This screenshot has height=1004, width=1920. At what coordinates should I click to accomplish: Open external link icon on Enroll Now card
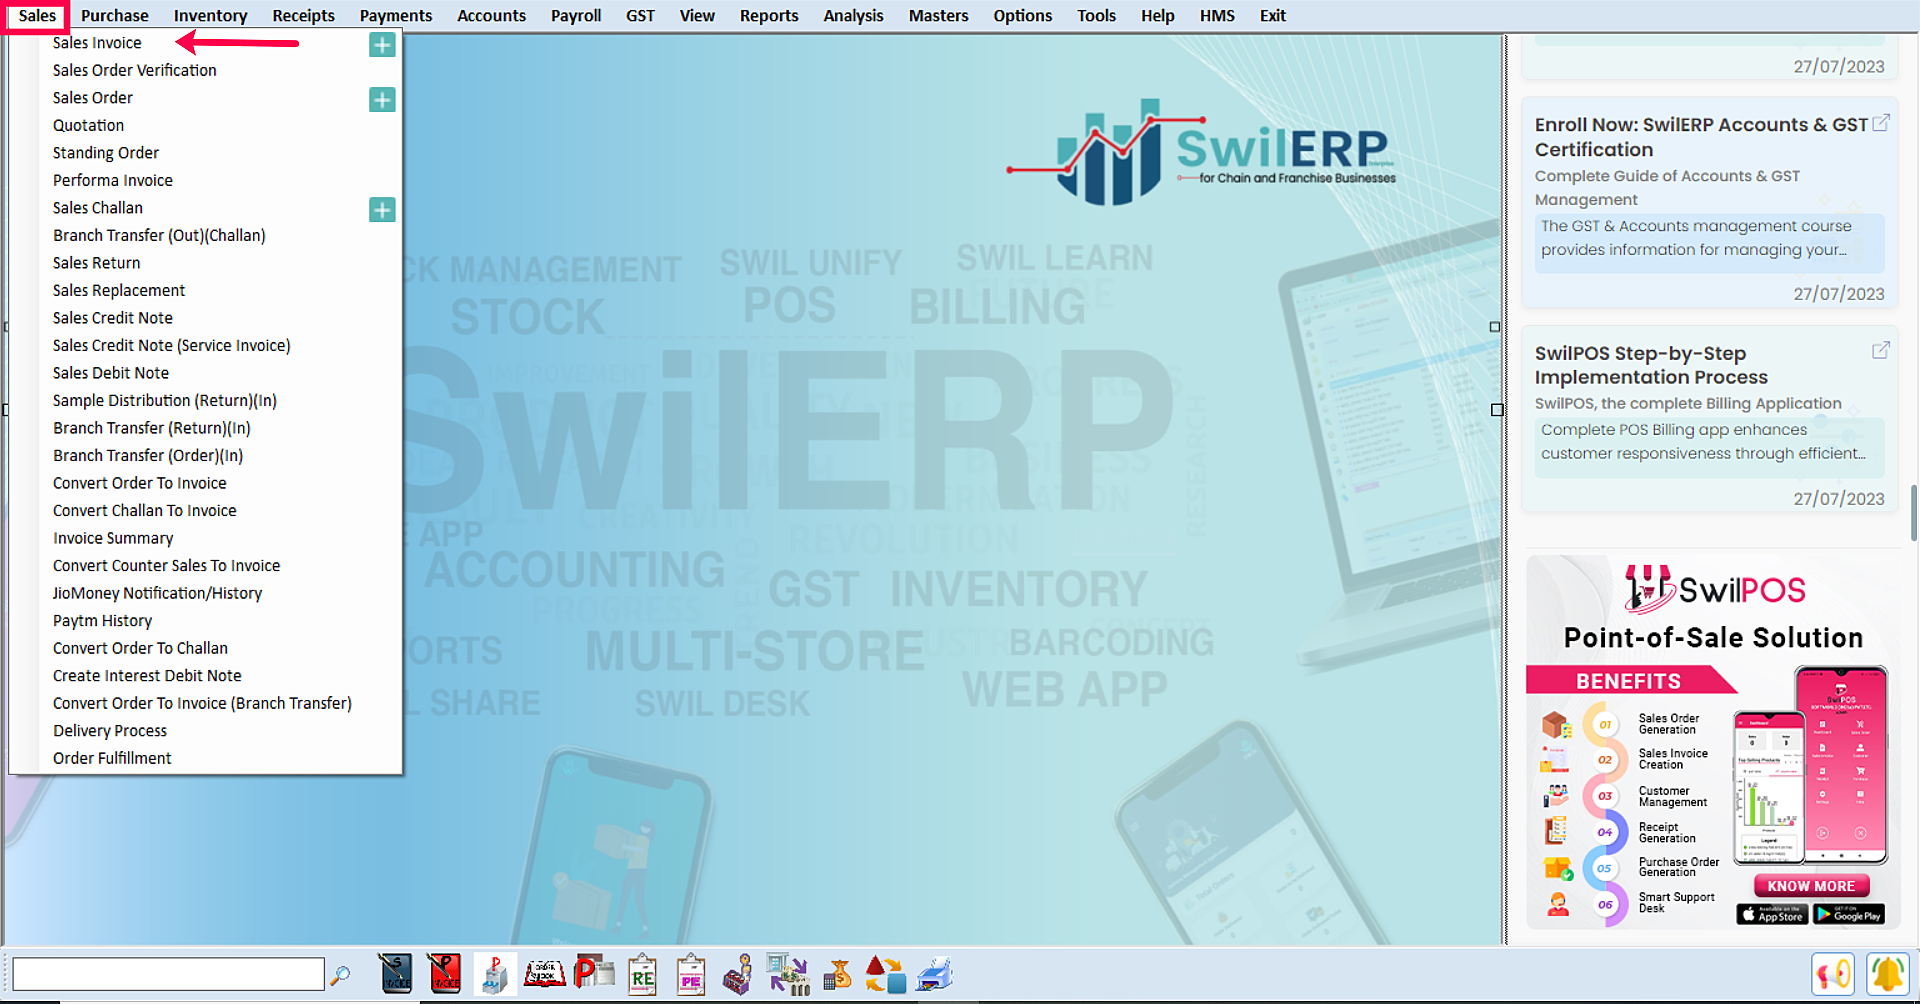[1881, 123]
